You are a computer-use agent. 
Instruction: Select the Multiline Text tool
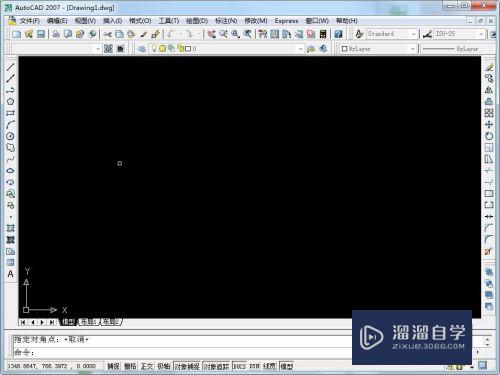[x=10, y=274]
